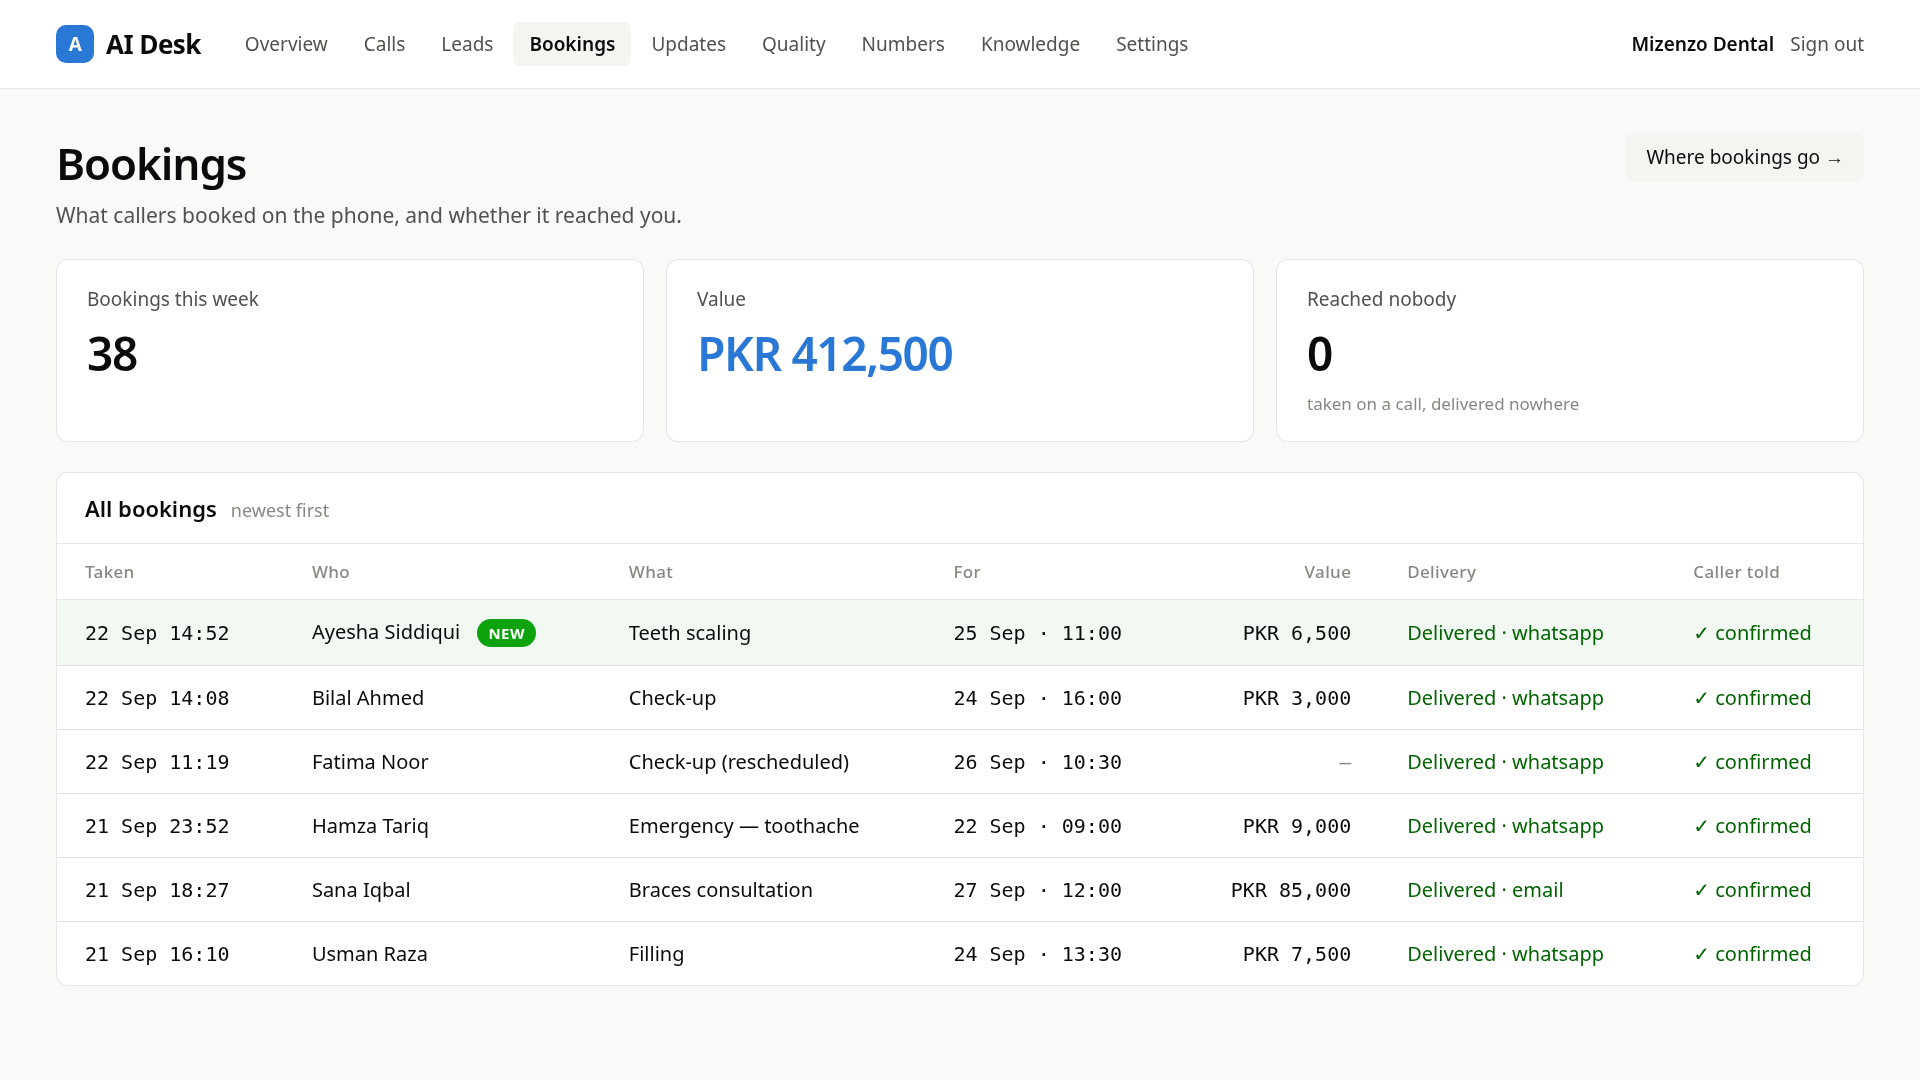Screen dimensions: 1920x1080
Task: Switch to the Leads tab
Action: pos(467,44)
